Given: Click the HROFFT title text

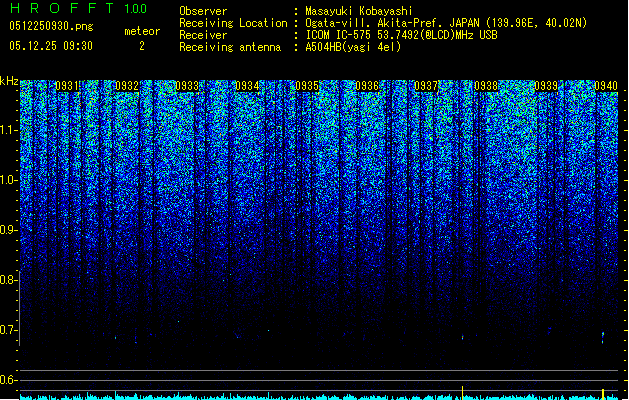Looking at the screenshot, I should point(62,8).
